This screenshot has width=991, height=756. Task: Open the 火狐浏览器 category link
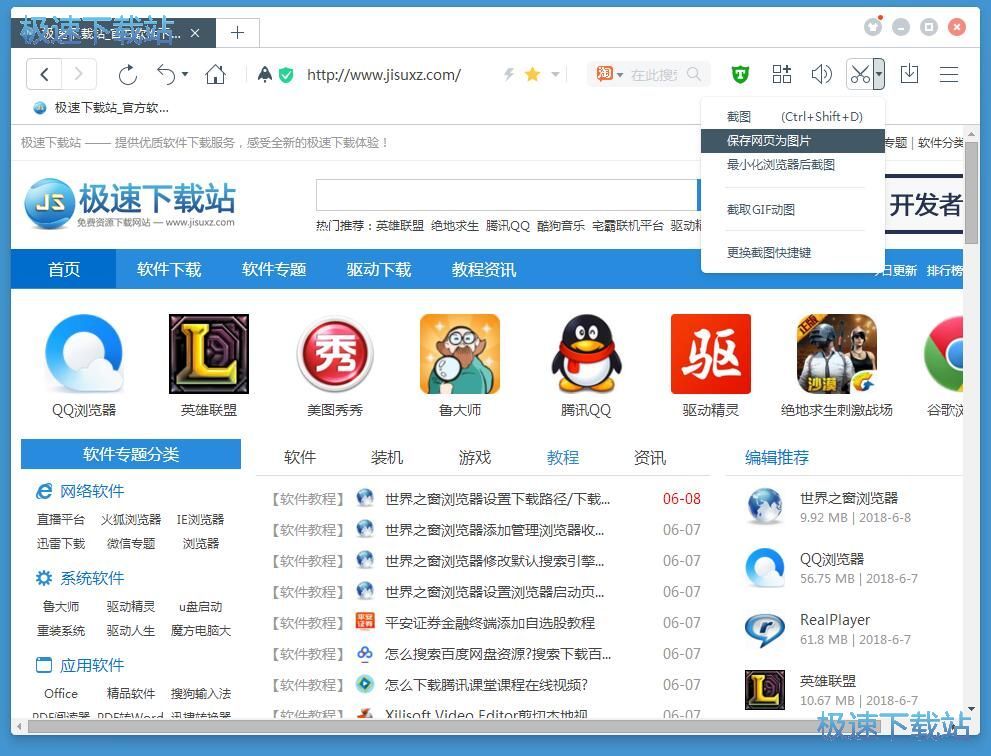[131, 519]
